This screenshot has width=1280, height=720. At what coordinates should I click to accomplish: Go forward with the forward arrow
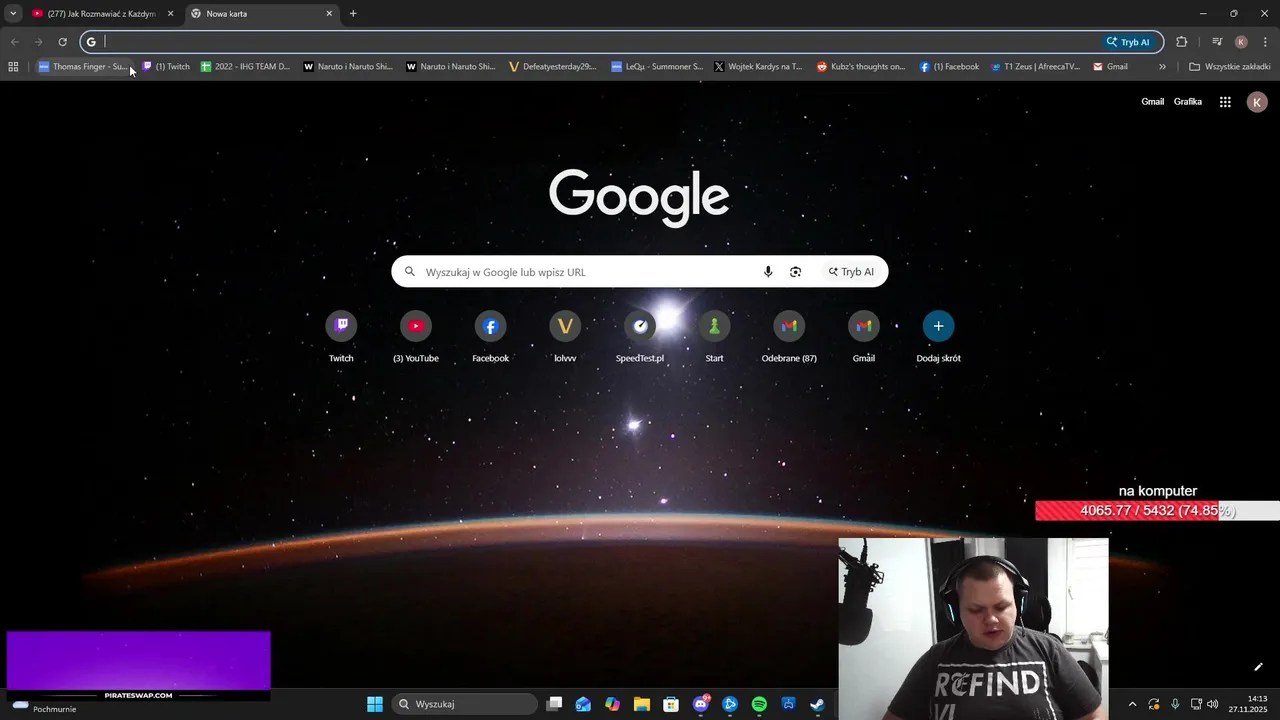pyautogui.click(x=38, y=42)
